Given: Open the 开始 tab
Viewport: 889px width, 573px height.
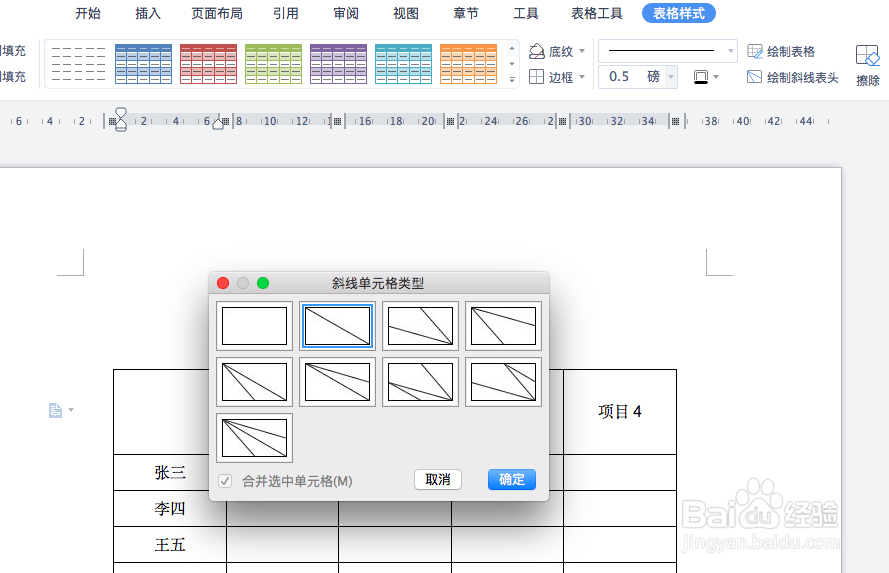Looking at the screenshot, I should (88, 13).
